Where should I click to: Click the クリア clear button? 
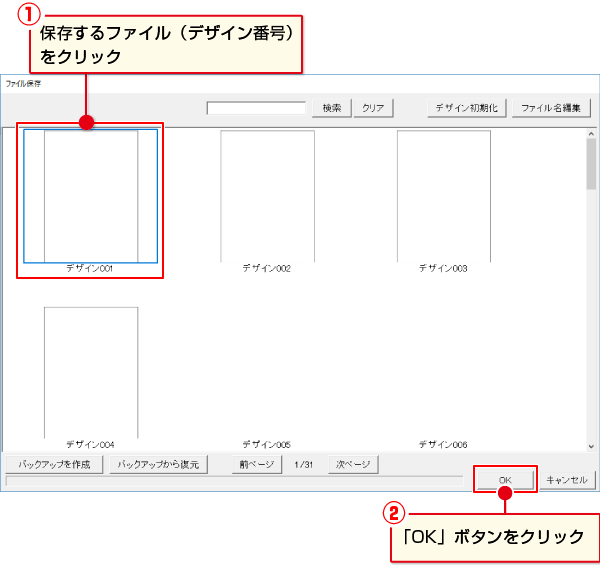pyautogui.click(x=373, y=108)
